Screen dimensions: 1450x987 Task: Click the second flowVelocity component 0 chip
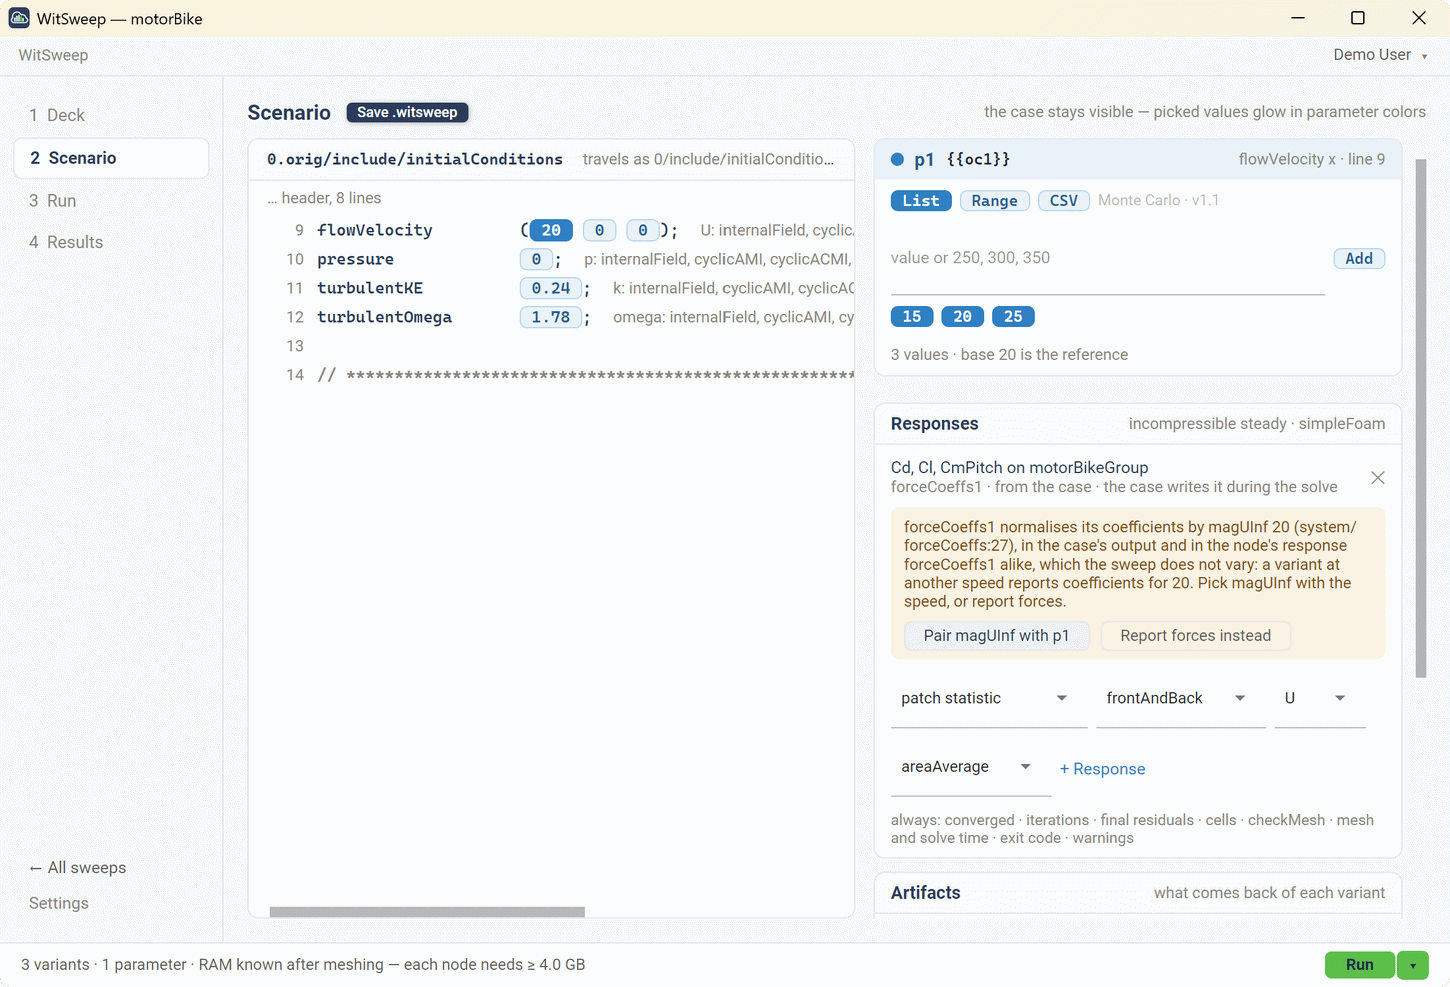tap(599, 230)
